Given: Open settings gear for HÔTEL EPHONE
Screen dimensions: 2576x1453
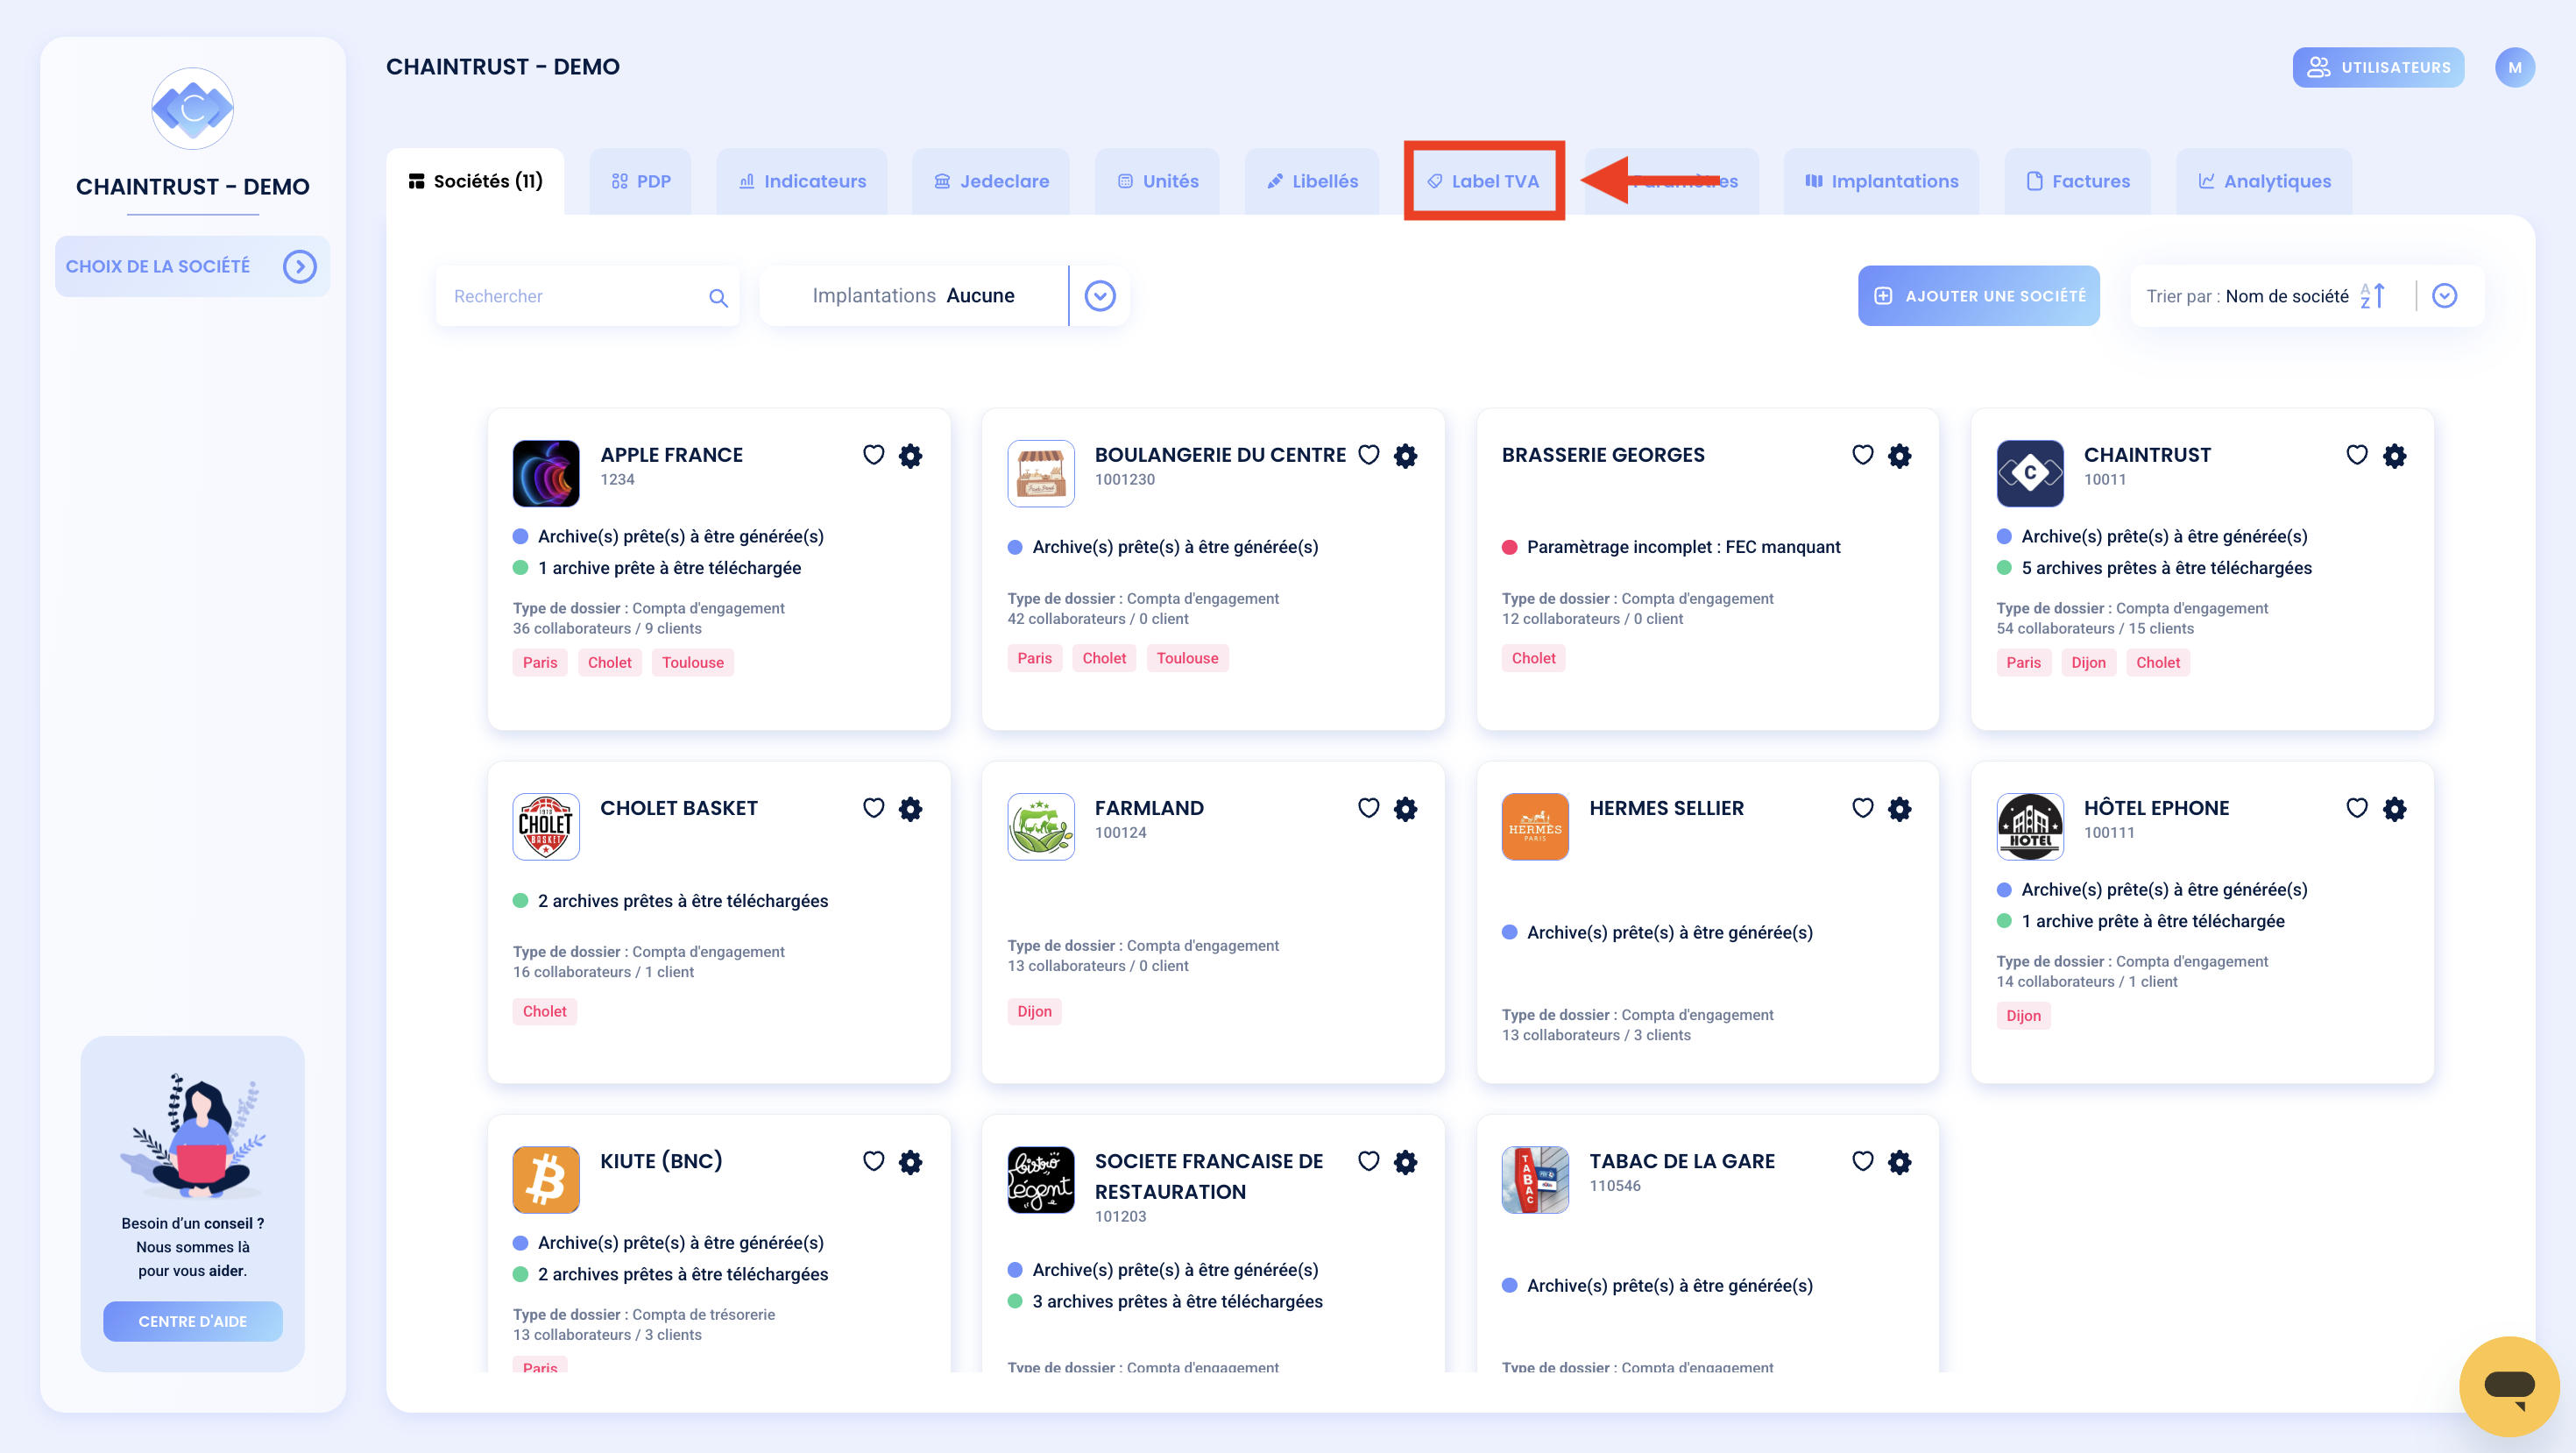Looking at the screenshot, I should (2394, 809).
